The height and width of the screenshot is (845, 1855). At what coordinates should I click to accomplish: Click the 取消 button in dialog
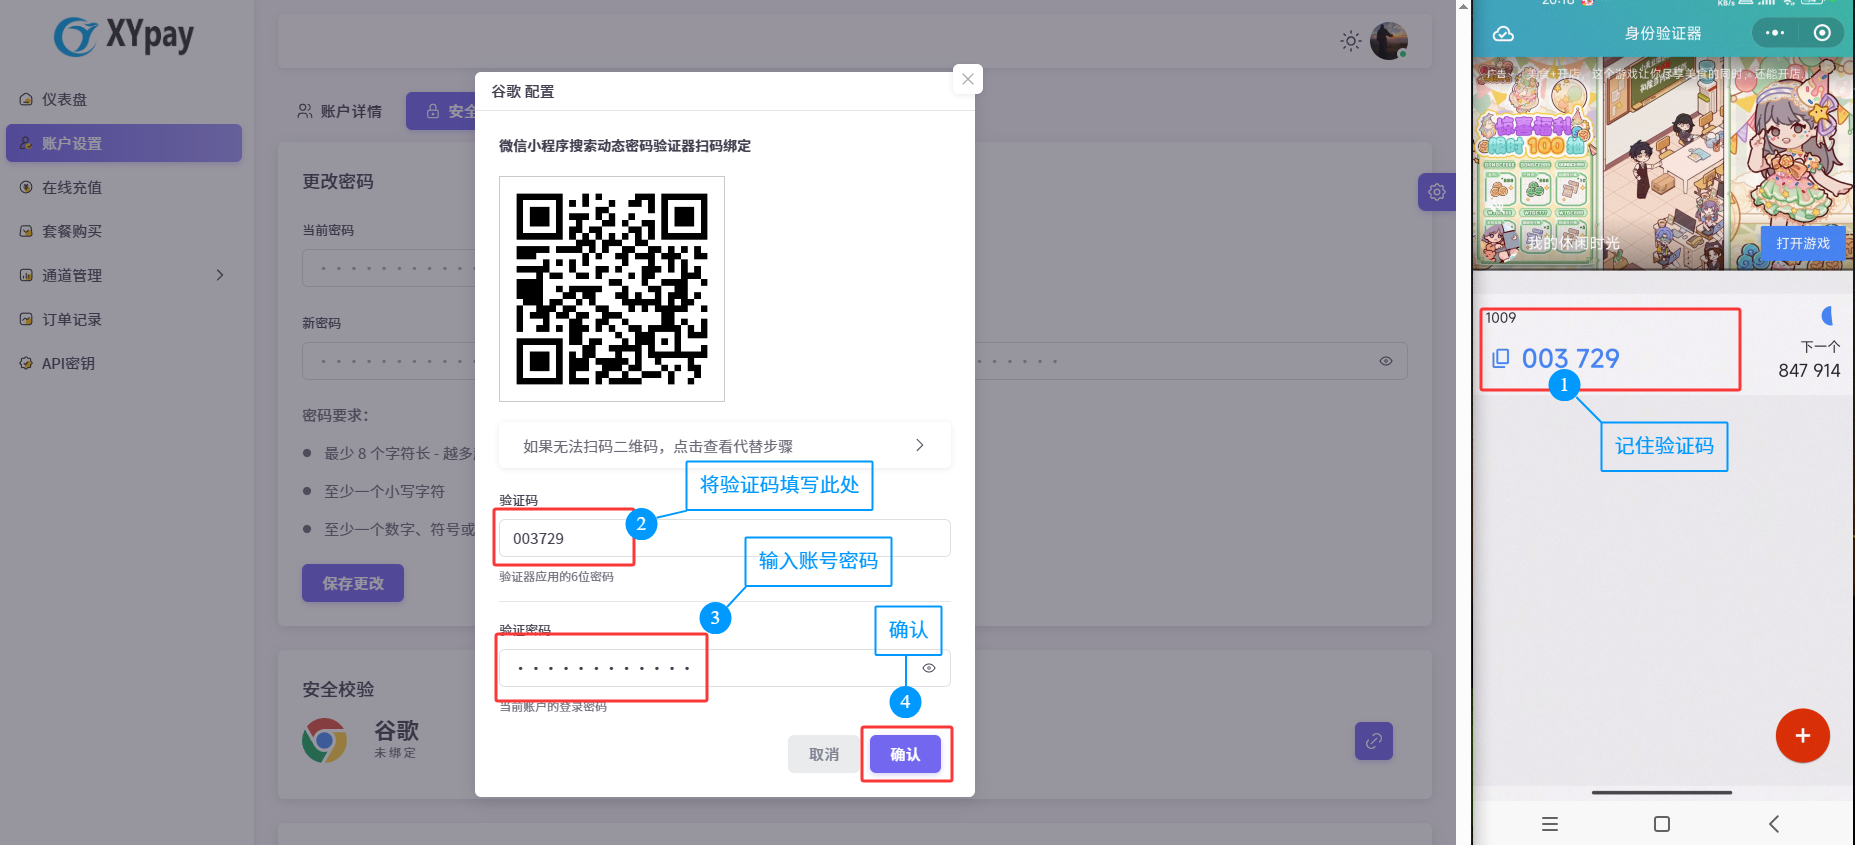tap(823, 754)
